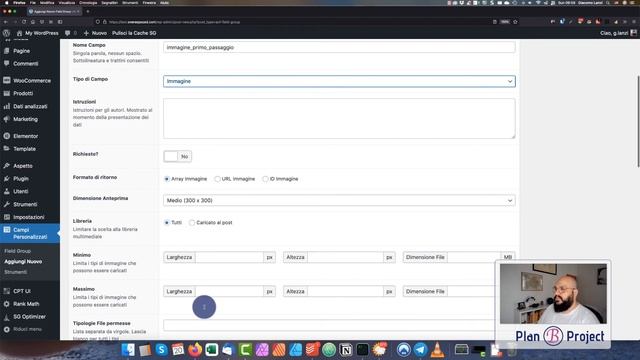
Task: Open Excel from the Dock
Action: tap(212, 350)
